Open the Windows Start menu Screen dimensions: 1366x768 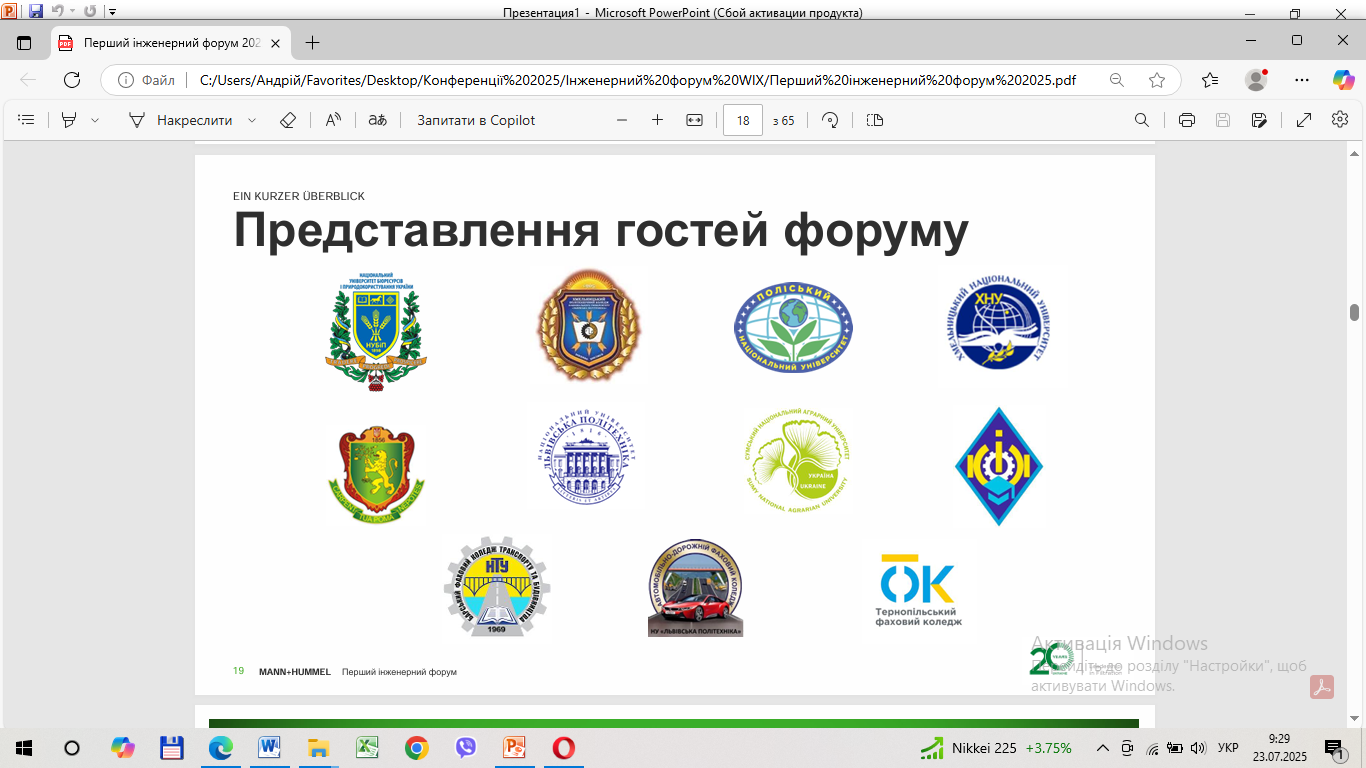coord(24,748)
